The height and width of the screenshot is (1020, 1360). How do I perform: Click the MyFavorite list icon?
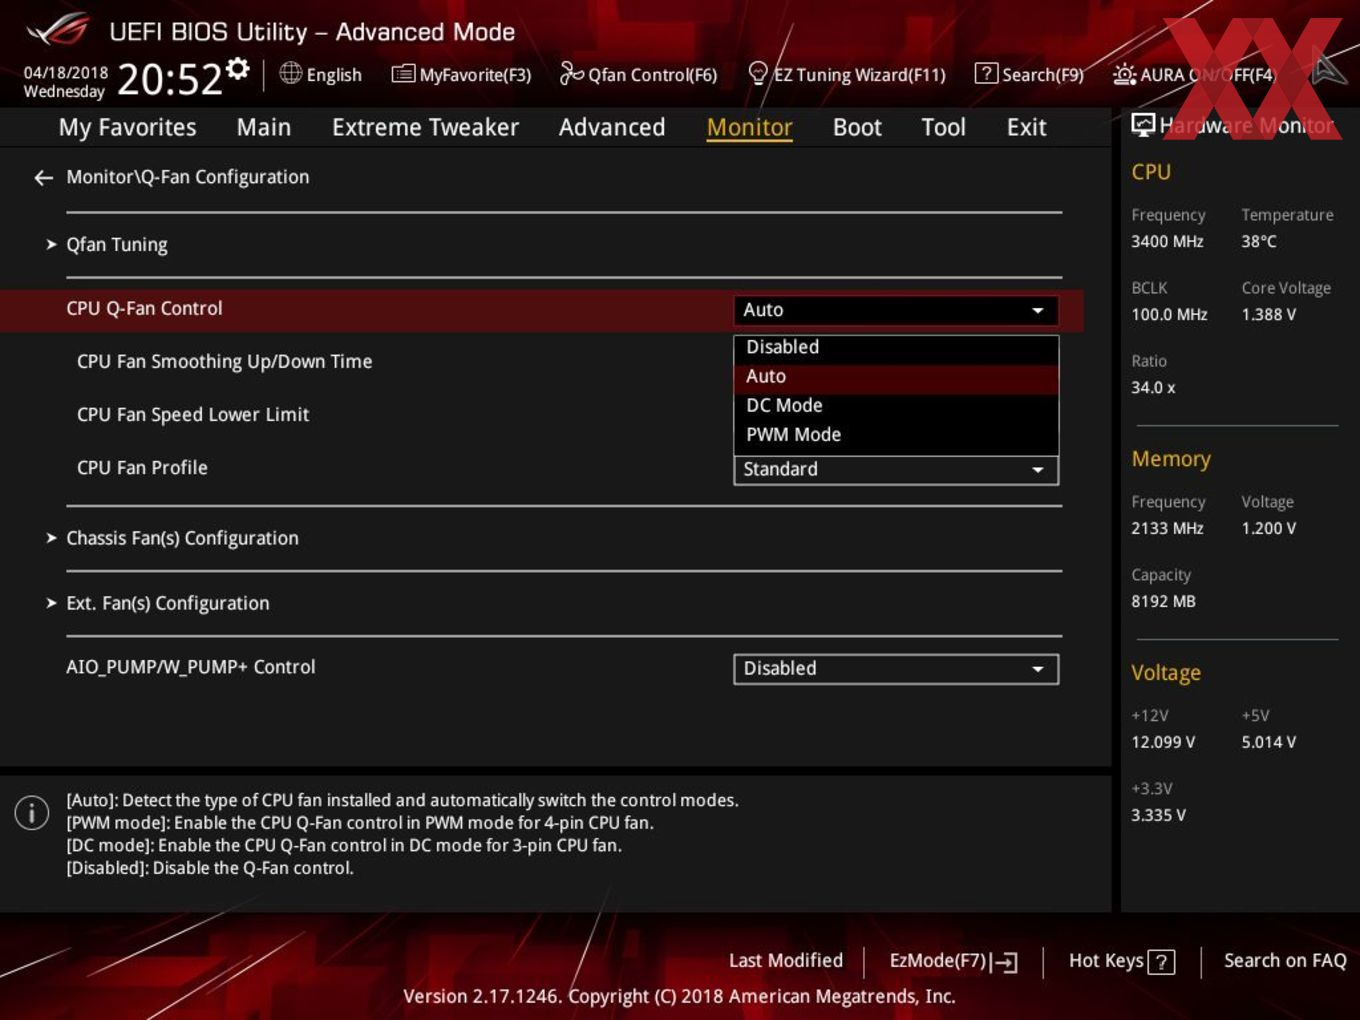[x=403, y=74]
